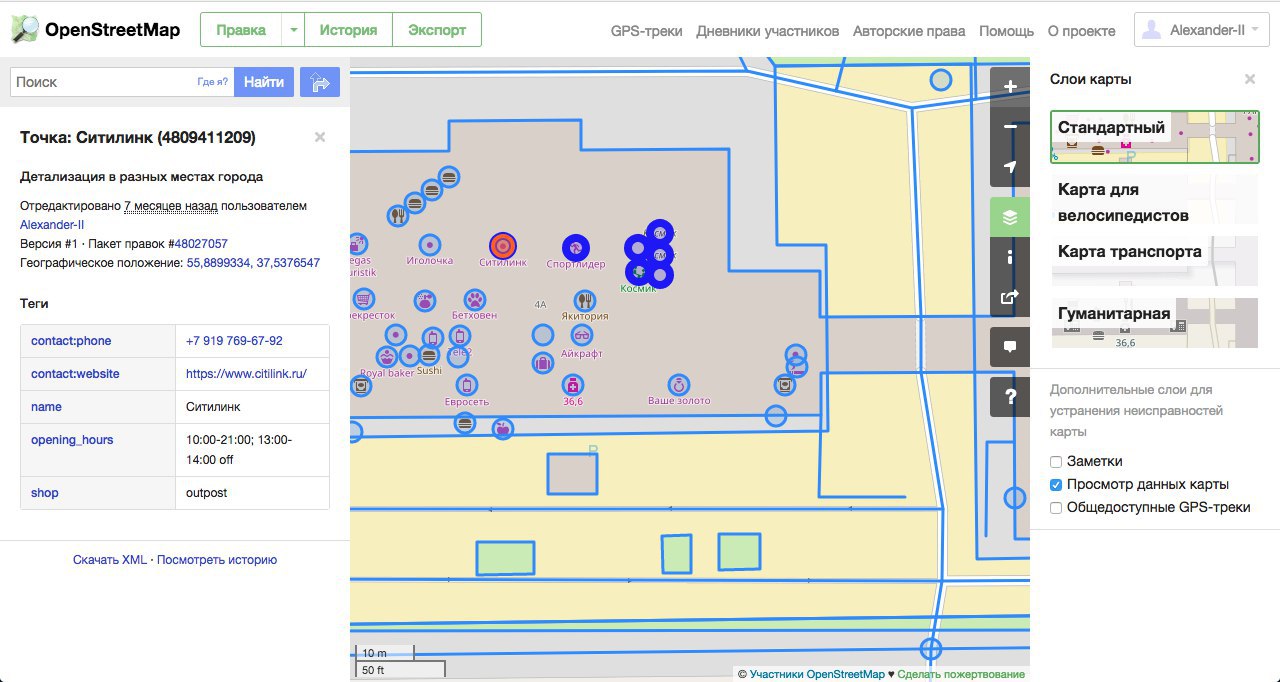
Task: Click the name tag key
Action: click(46, 407)
